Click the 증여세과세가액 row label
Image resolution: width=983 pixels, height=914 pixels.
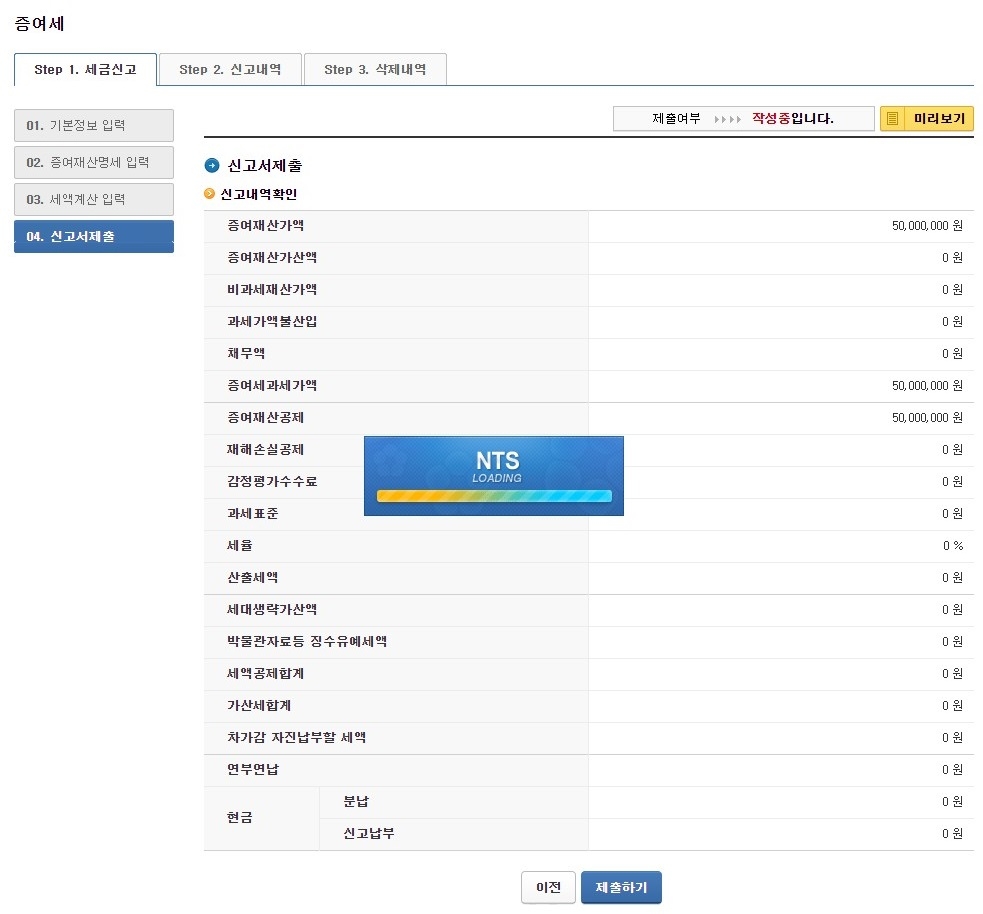click(x=271, y=386)
